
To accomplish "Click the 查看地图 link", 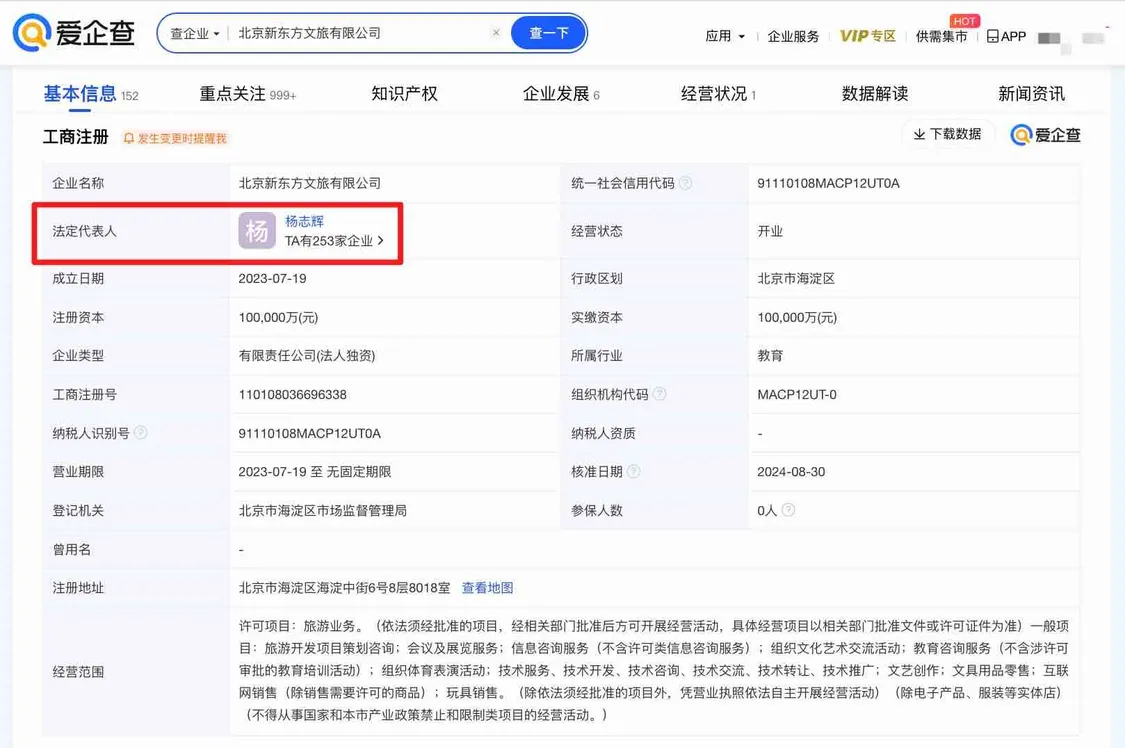I will click(x=487, y=588).
